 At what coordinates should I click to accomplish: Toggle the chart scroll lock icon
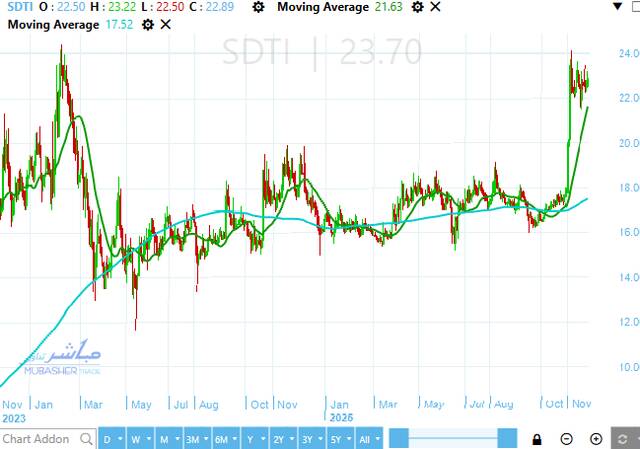pos(538,439)
